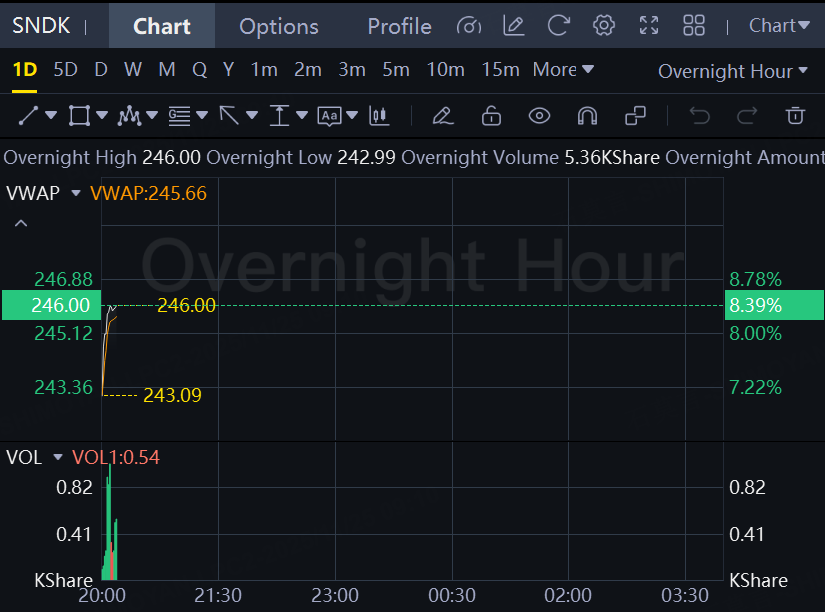Toggle magnet snap mode
The height and width of the screenshot is (612, 825).
pos(587,116)
